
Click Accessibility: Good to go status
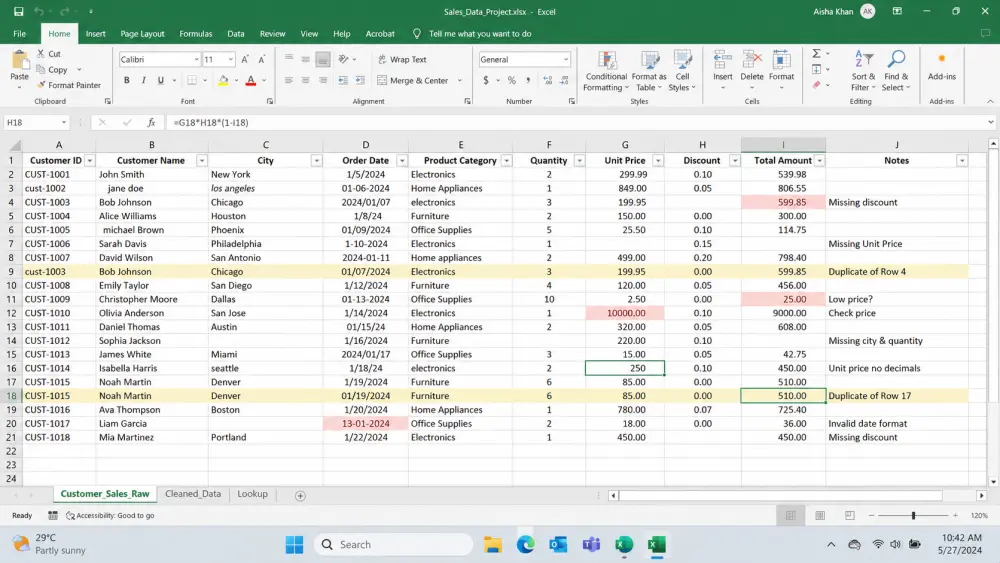[x=110, y=515]
